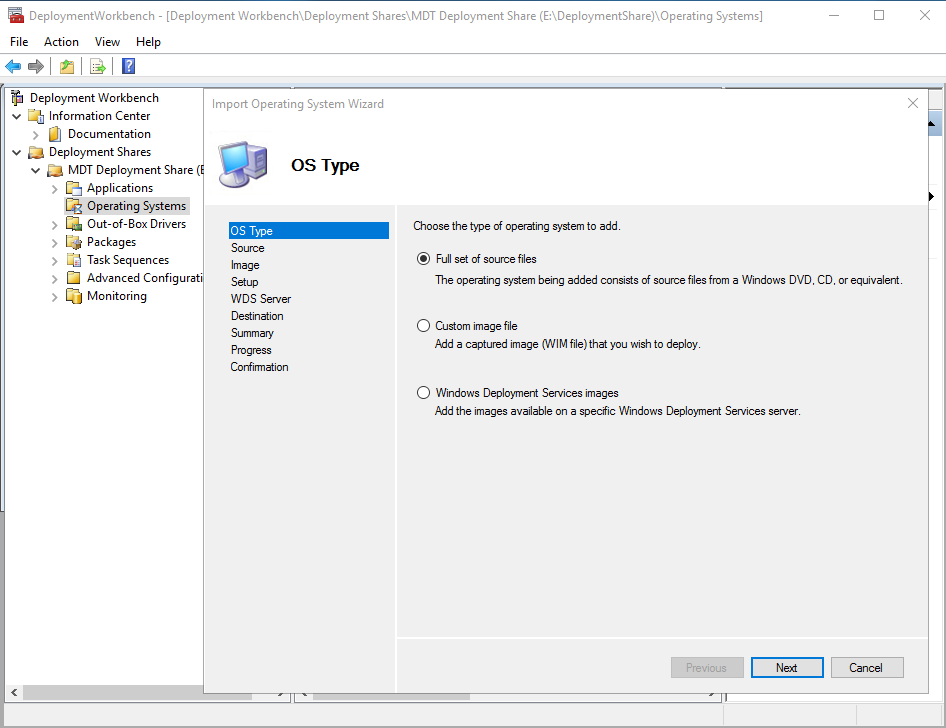
Task: Select the Setup wizard step
Action: 244,282
